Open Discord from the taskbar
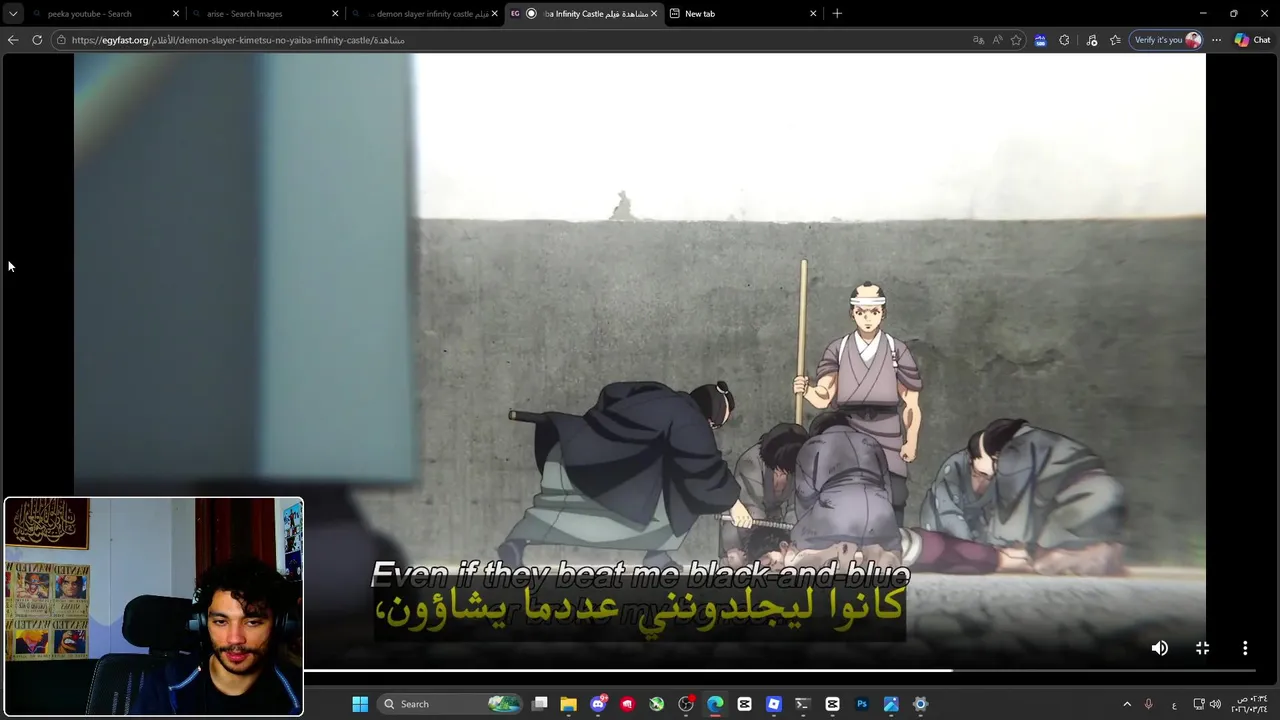Screen dimensions: 1280x720 [598, 704]
